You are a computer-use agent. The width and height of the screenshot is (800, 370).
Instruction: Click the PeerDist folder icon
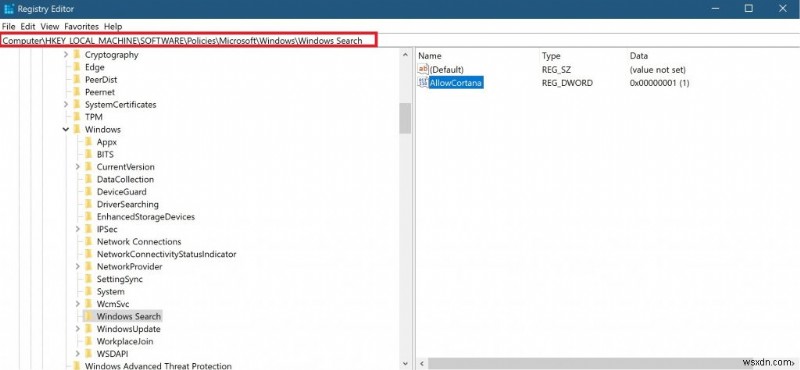(77, 80)
